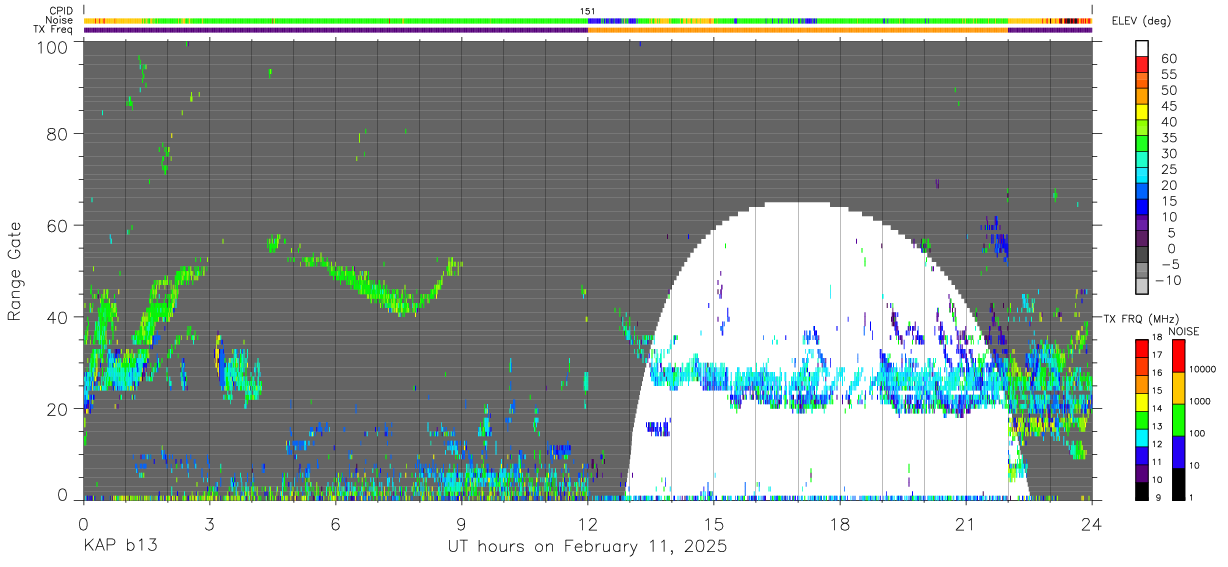Click the '−10' label on the ELEV colorbar
The height and width of the screenshot is (567, 1228).
coord(1170,281)
